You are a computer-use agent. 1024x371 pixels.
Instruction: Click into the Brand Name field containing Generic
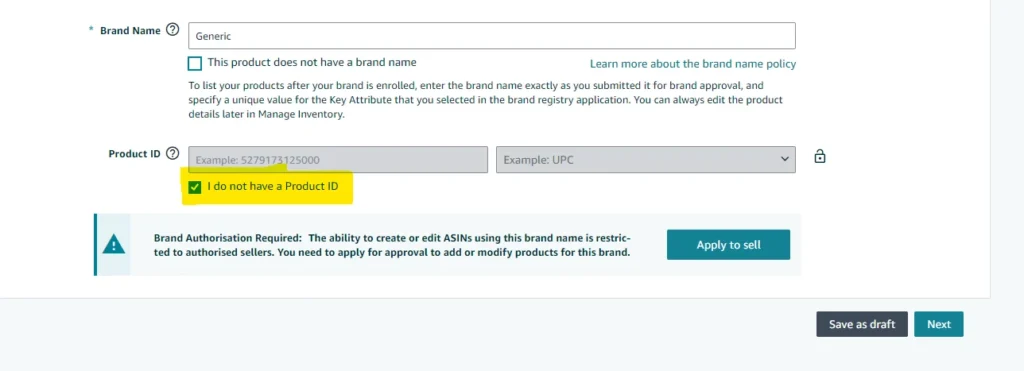click(x=492, y=36)
